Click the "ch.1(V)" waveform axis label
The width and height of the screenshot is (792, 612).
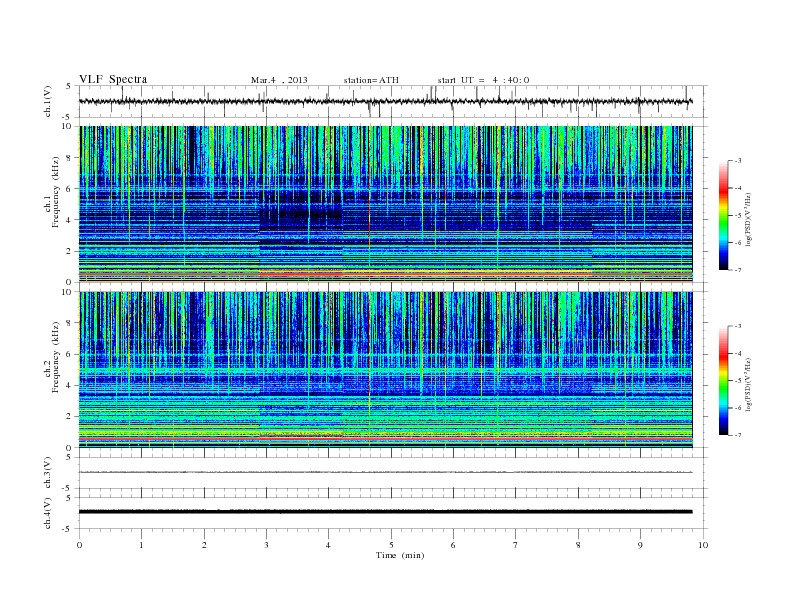(48, 101)
